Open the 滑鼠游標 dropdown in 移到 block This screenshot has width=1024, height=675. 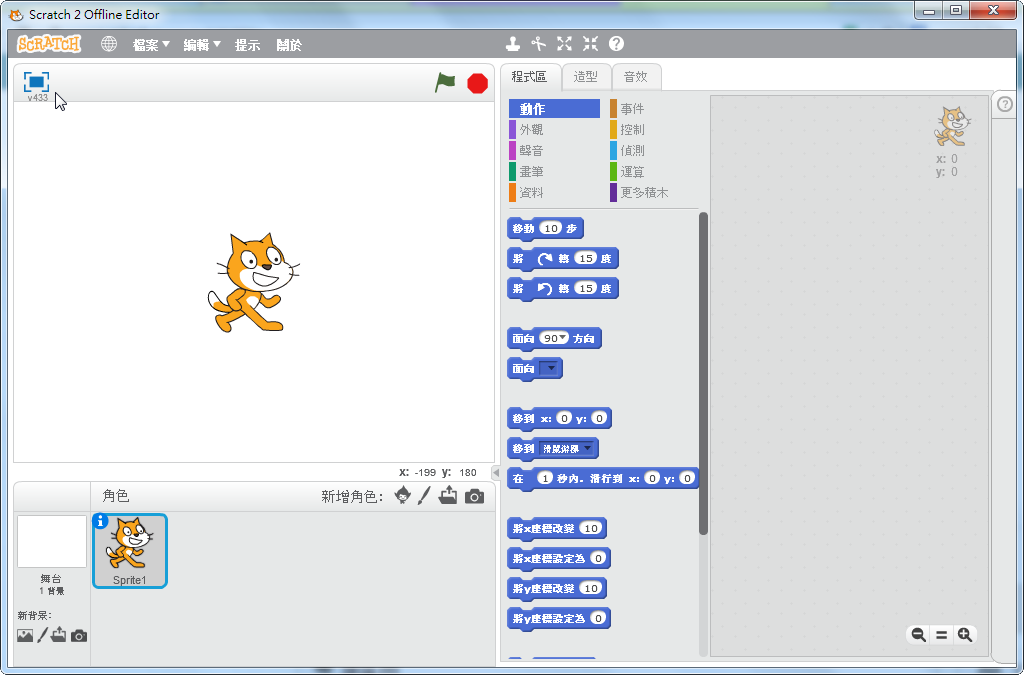pos(568,448)
